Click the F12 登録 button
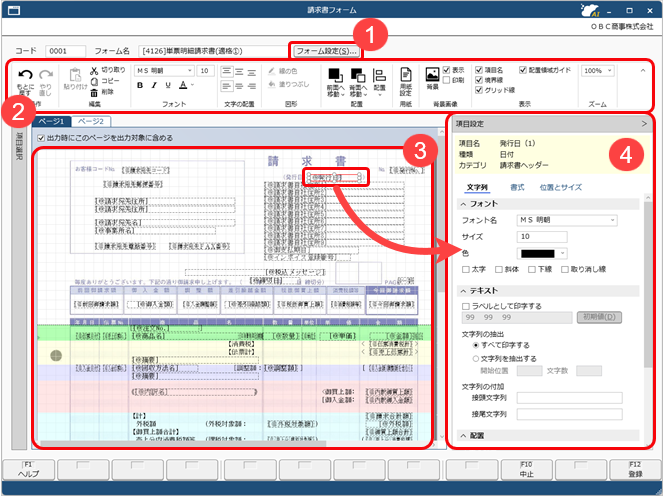This screenshot has width=663, height=496. pos(635,471)
